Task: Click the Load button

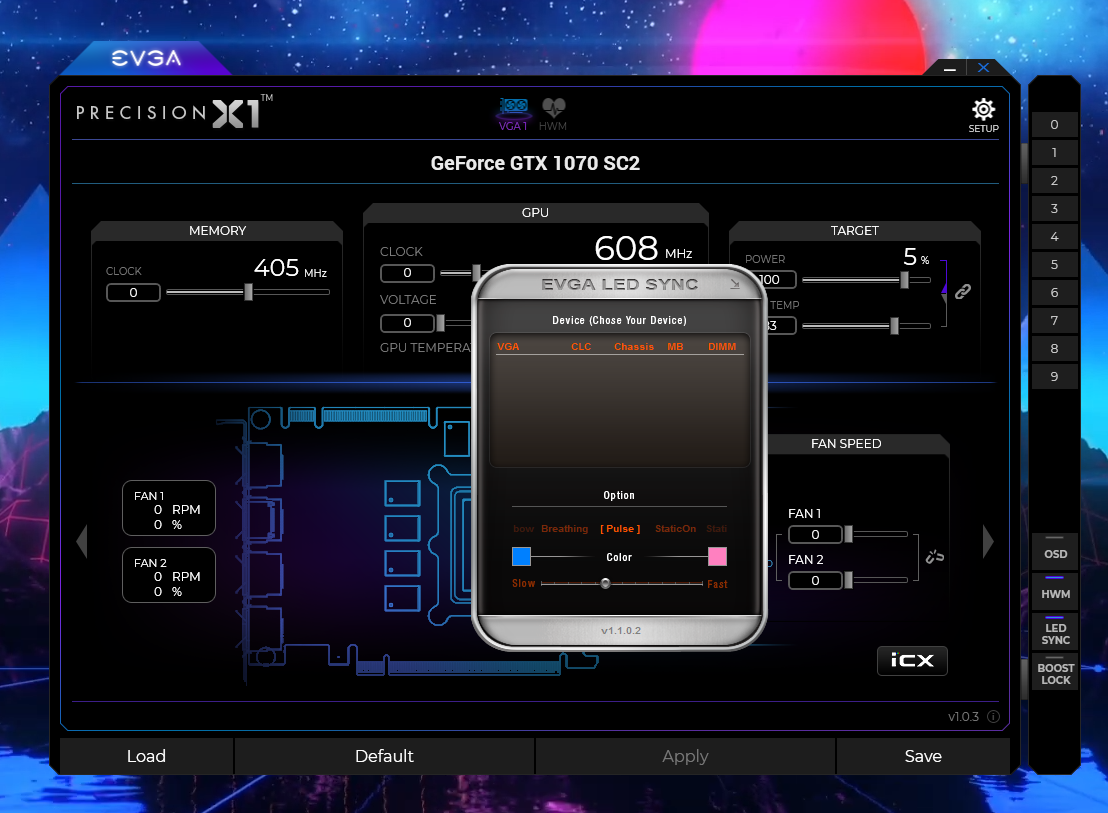Action: coord(146,756)
